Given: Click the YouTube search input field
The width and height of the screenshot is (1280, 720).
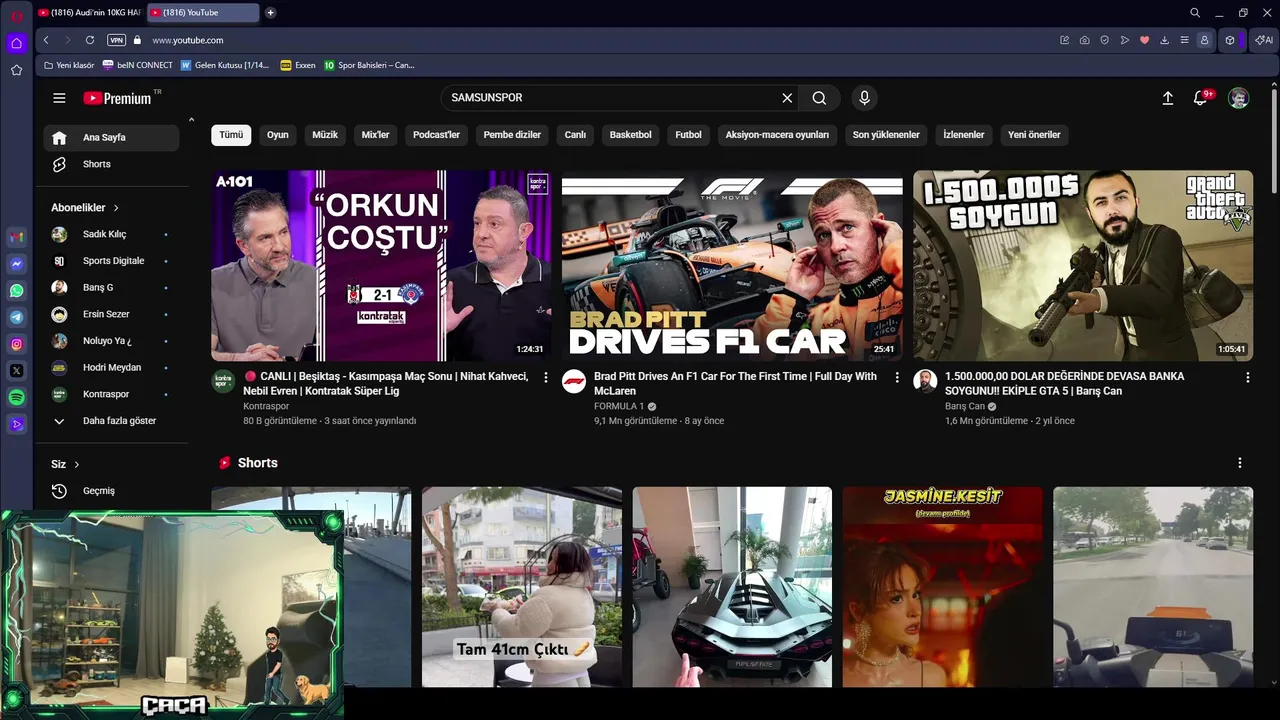Looking at the screenshot, I should (610, 98).
